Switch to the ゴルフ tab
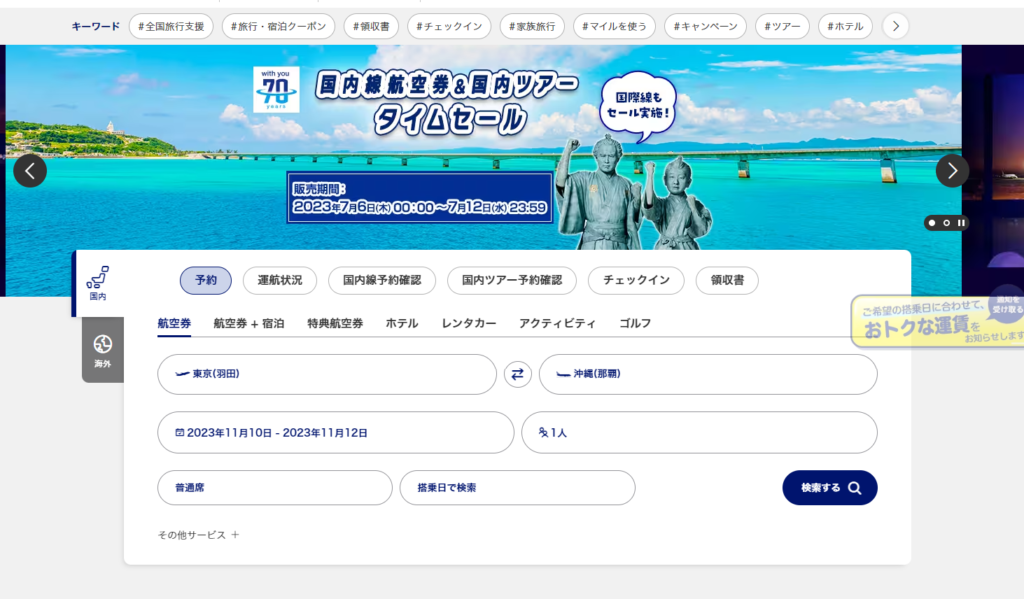This screenshot has height=599, width=1024. click(635, 323)
